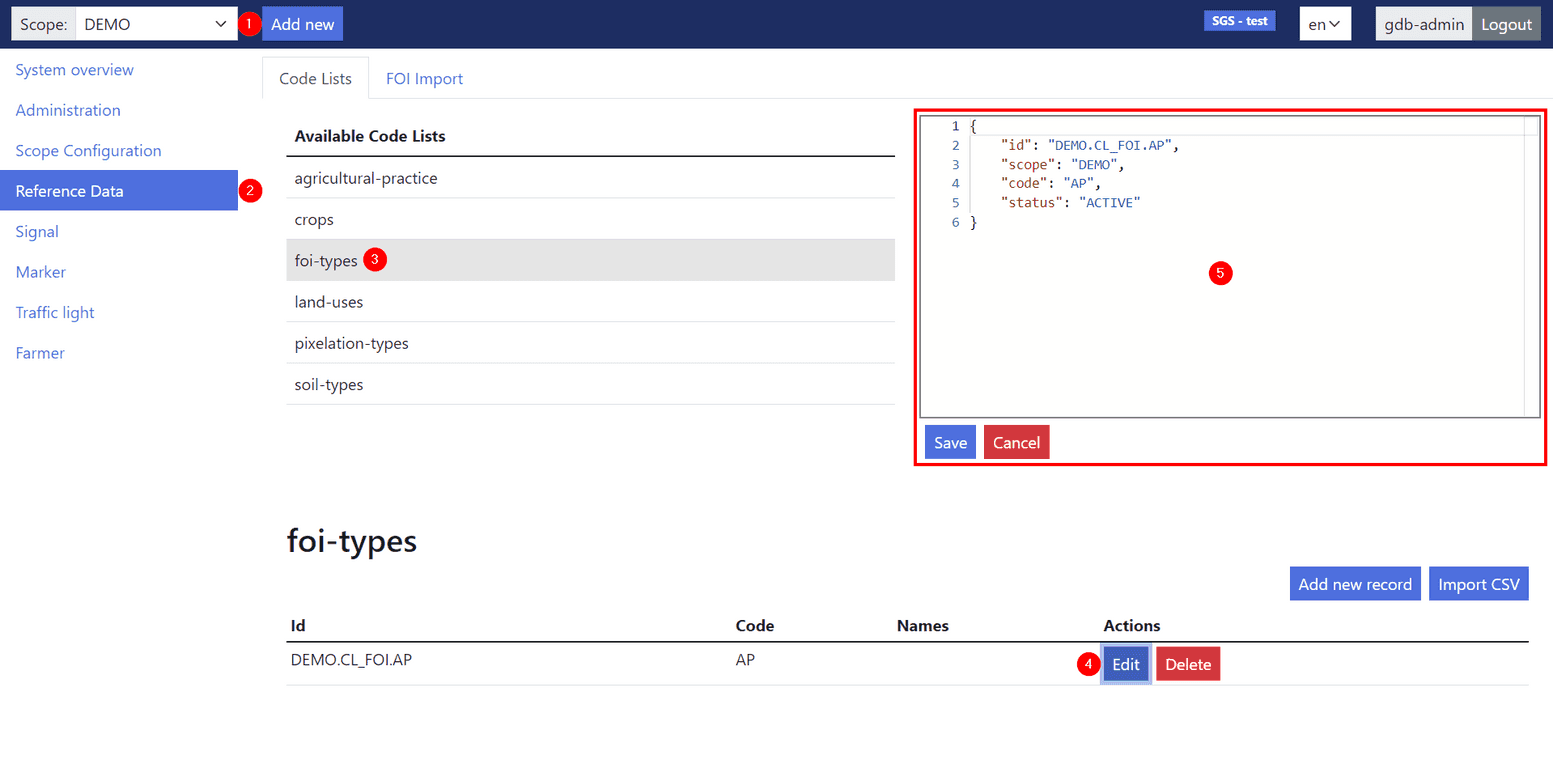The image size is (1553, 760).
Task: Open the Import CSV dialog
Action: [x=1478, y=583]
